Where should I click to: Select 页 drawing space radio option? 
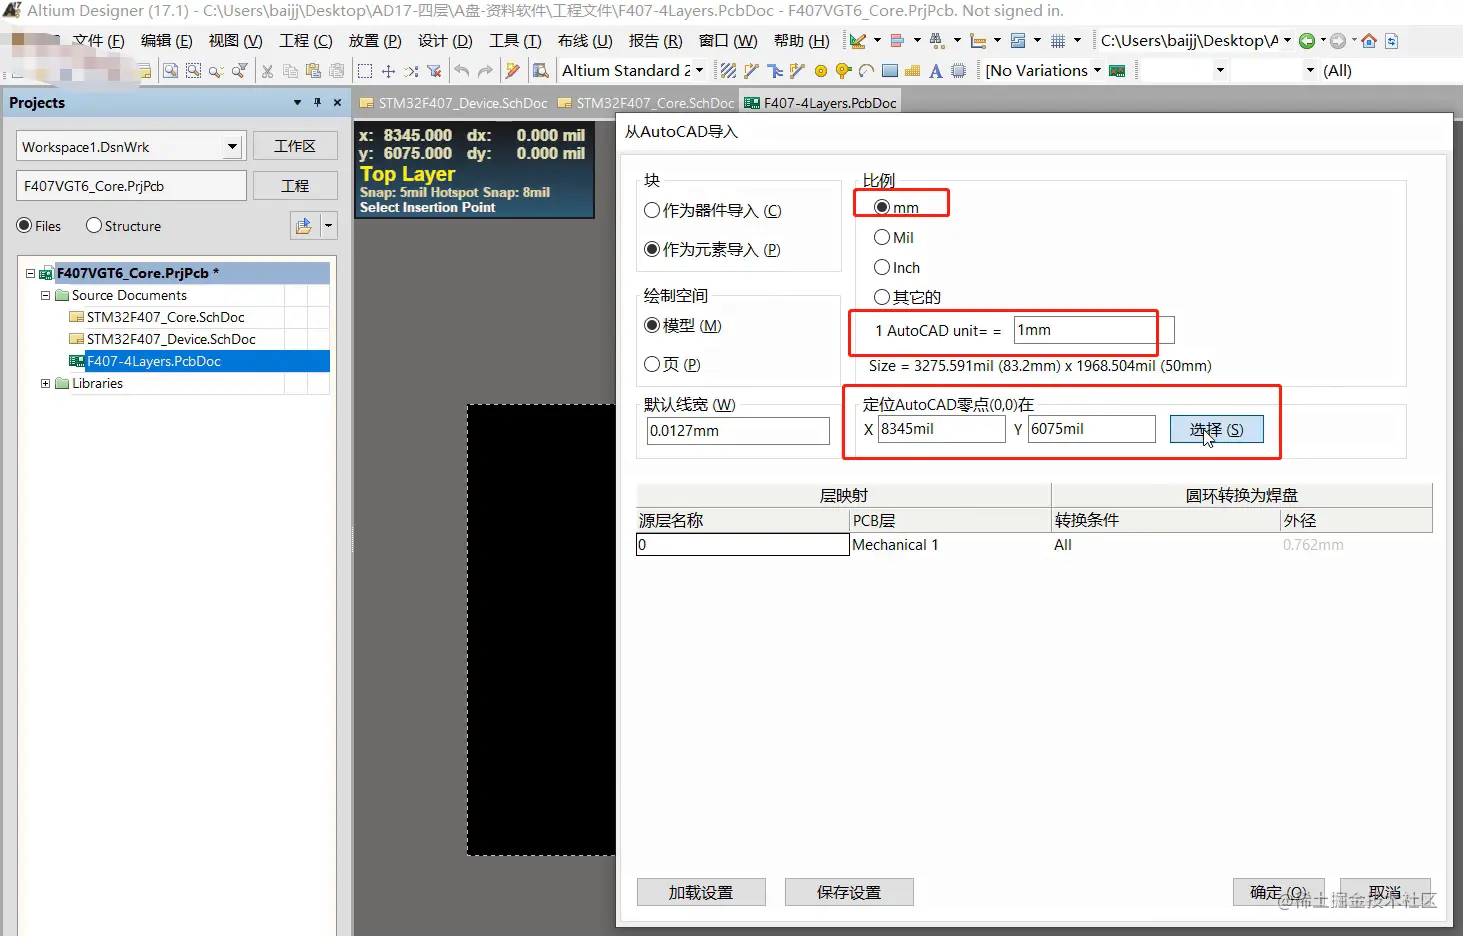coord(652,364)
